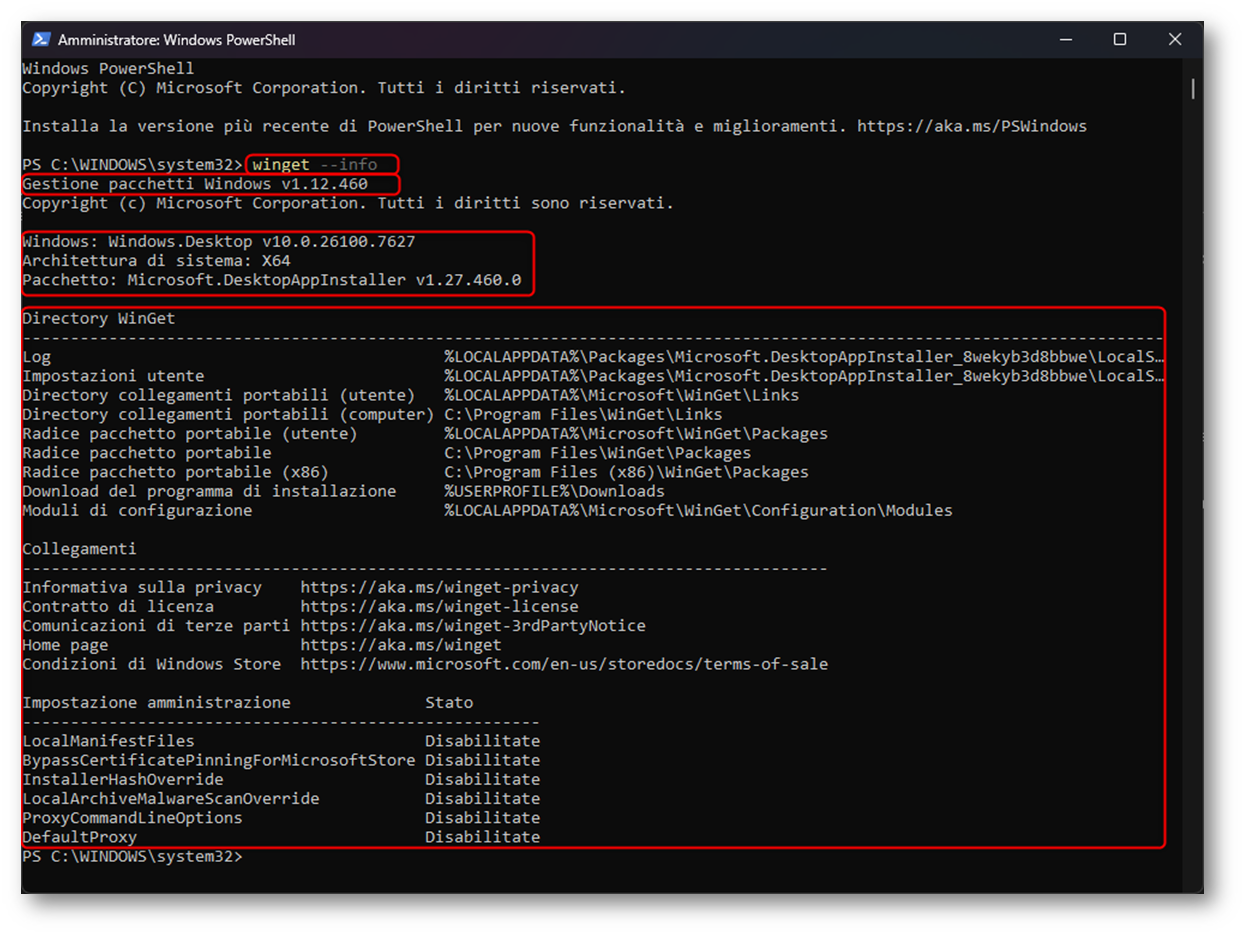Click the typed "winget --info" command
The width and height of the screenshot is (1246, 936).
point(315,165)
